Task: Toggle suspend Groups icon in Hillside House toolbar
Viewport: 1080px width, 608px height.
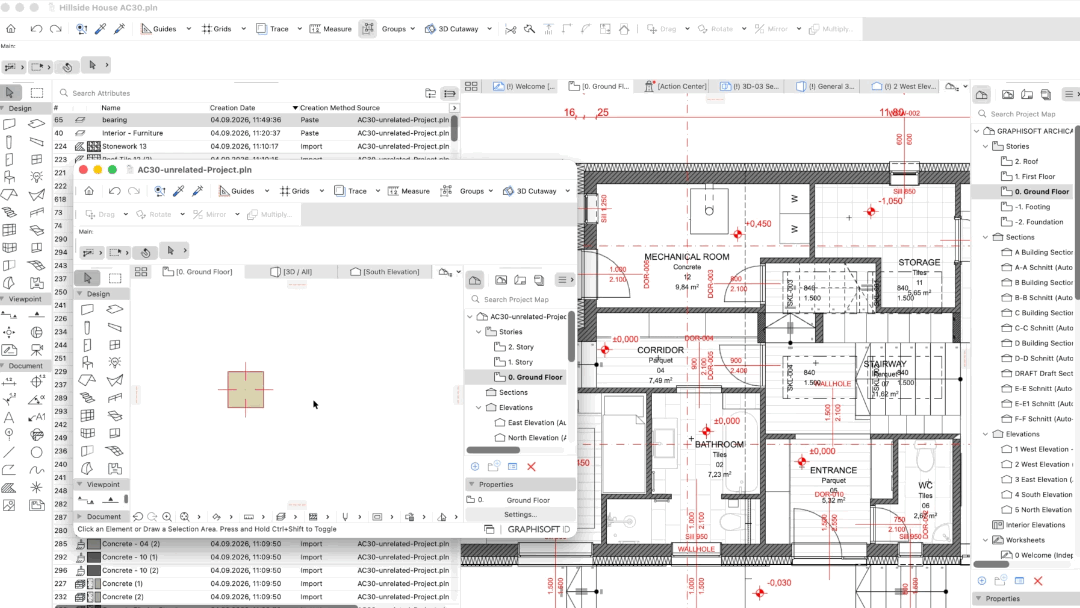Action: click(x=368, y=29)
